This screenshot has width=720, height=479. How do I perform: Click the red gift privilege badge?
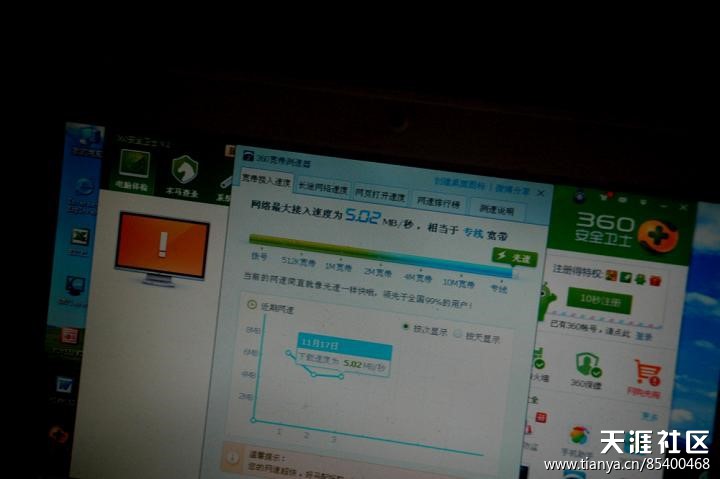[x=655, y=280]
